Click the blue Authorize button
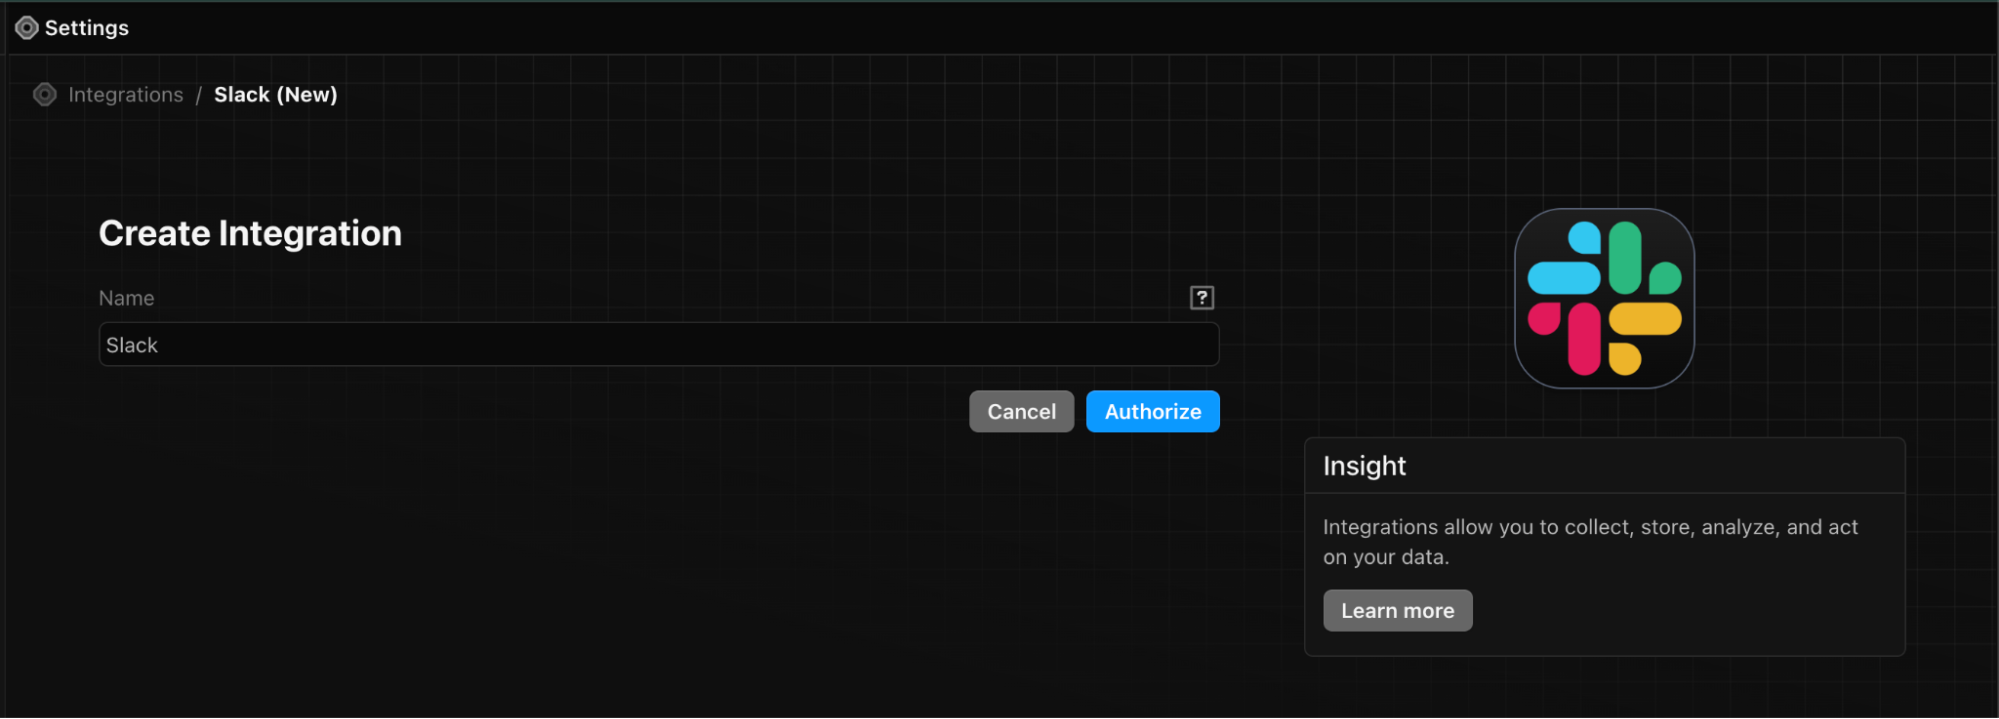Viewport: 1999px width, 719px height. [x=1153, y=412]
